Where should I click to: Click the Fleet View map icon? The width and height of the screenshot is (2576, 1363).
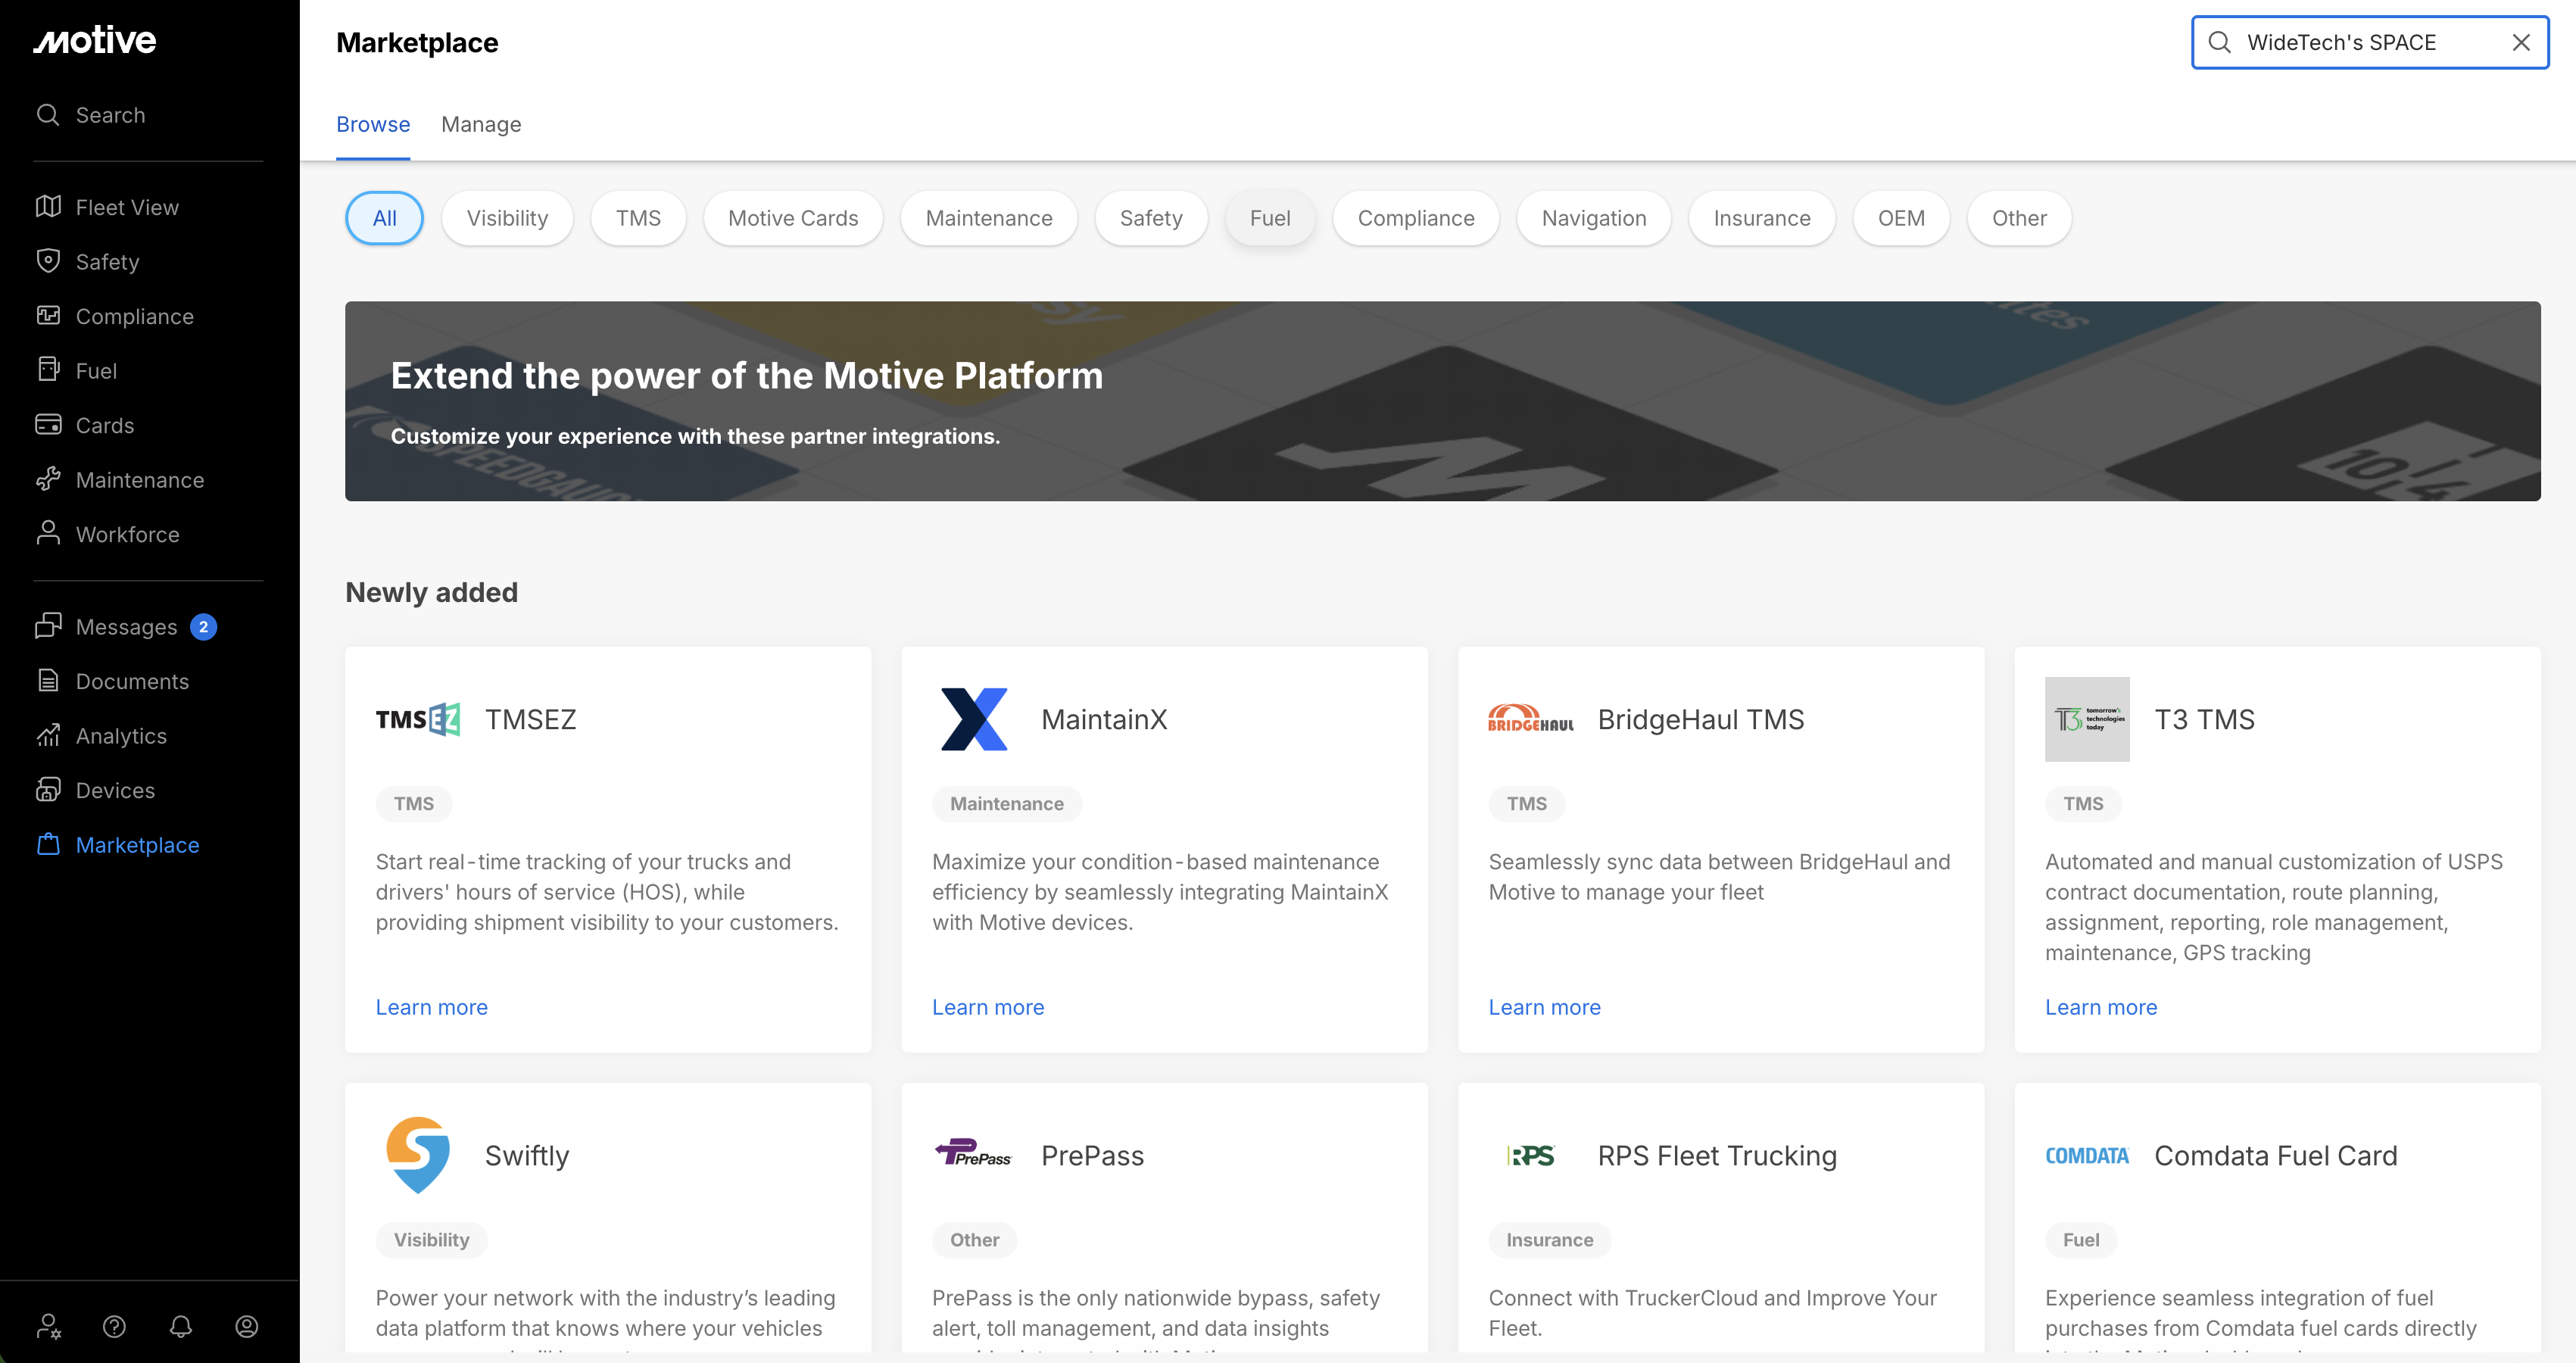[x=48, y=207]
